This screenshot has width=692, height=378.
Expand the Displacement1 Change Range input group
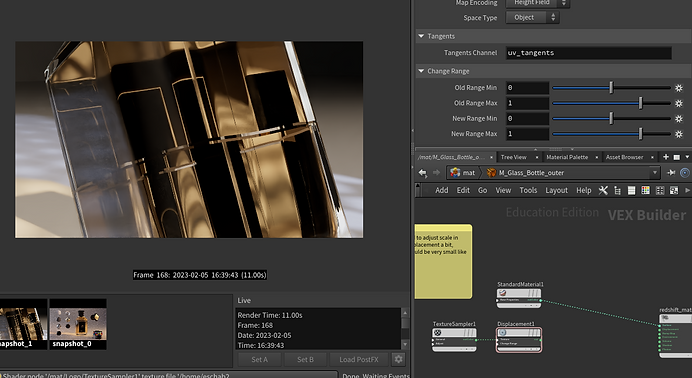[498, 343]
